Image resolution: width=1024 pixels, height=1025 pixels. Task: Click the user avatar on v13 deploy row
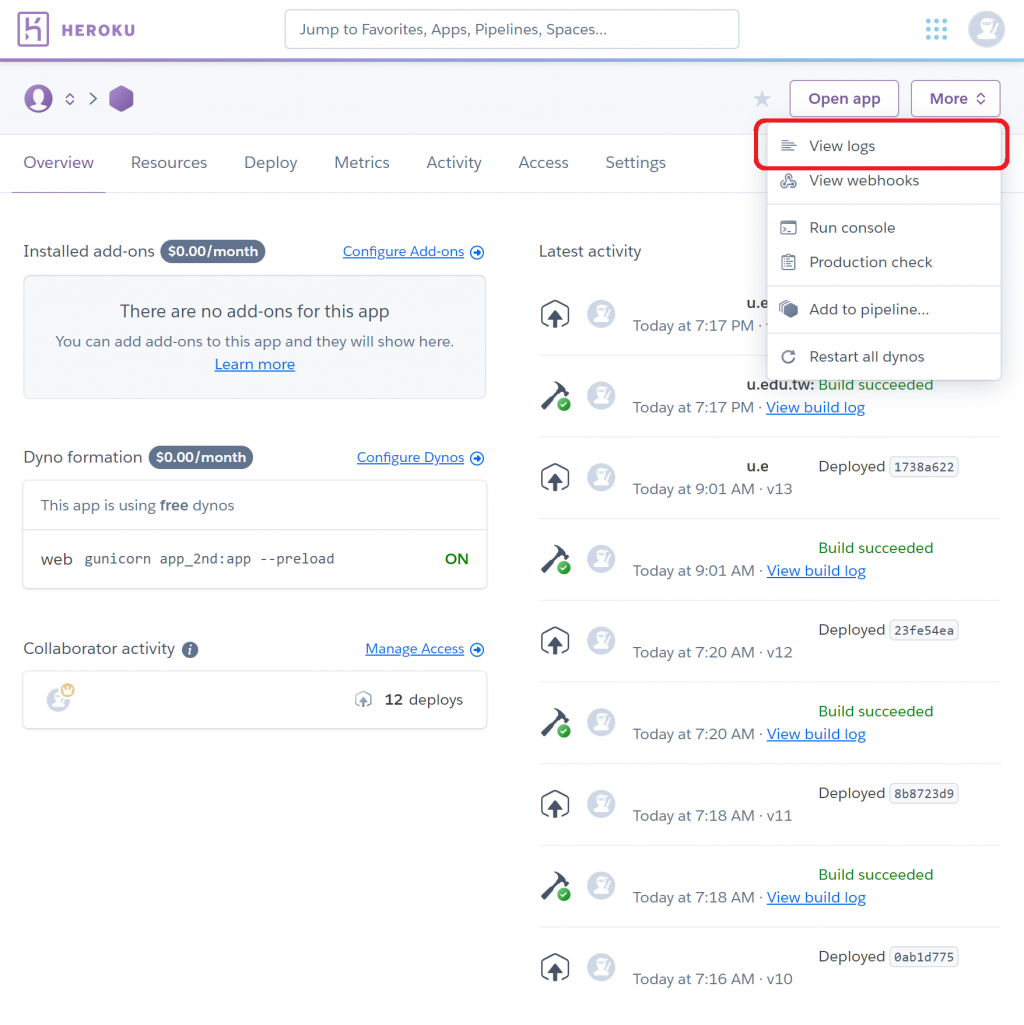click(601, 477)
